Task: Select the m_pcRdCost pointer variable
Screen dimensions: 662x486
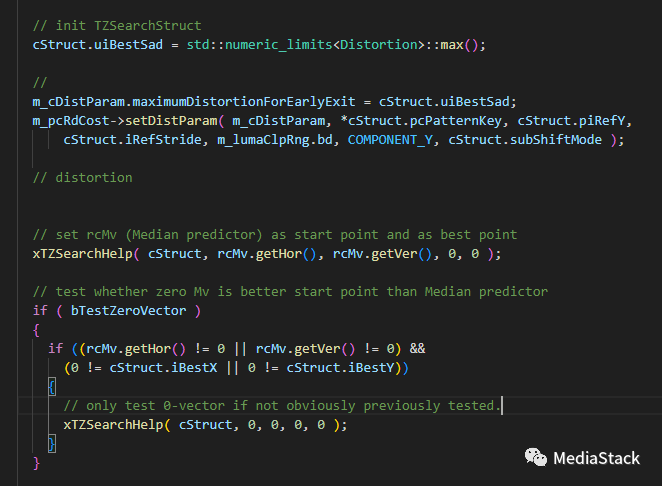Action: [72, 120]
